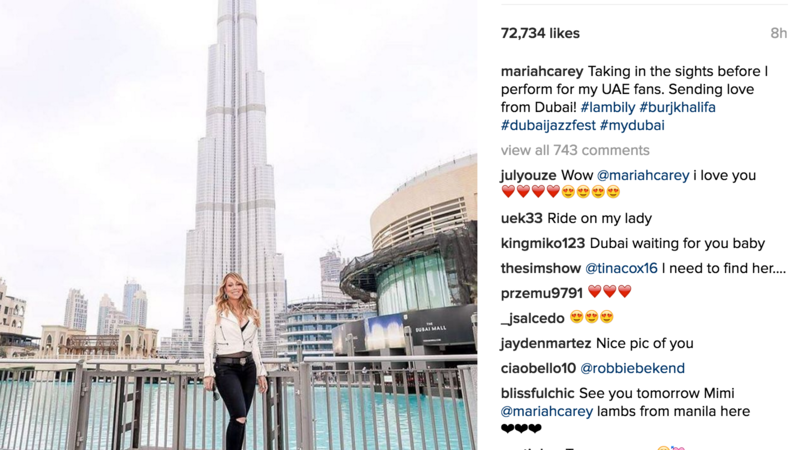Visit _jsalcedo profile

533,318
